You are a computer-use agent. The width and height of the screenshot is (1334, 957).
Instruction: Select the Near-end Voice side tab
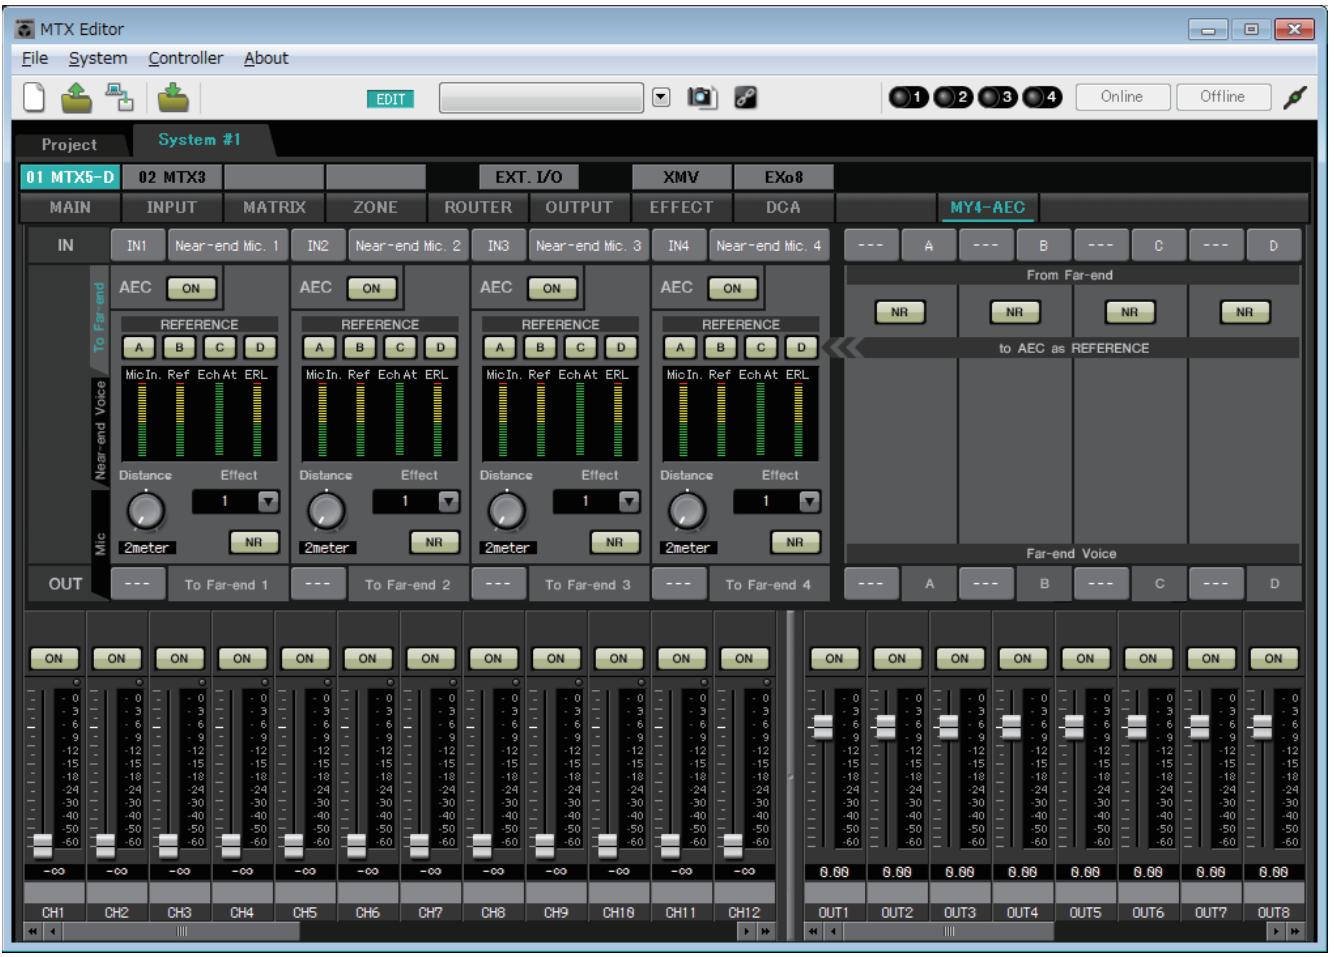point(100,430)
